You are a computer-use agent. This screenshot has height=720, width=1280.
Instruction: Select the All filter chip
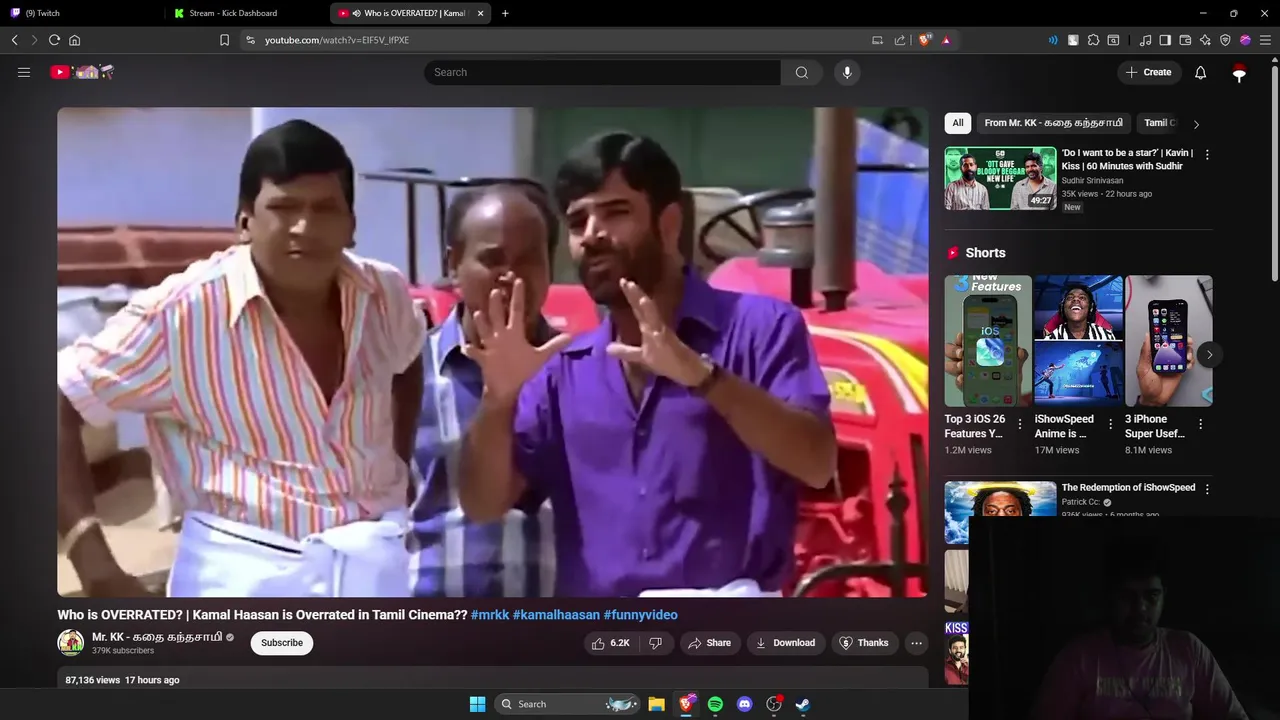[x=958, y=123]
